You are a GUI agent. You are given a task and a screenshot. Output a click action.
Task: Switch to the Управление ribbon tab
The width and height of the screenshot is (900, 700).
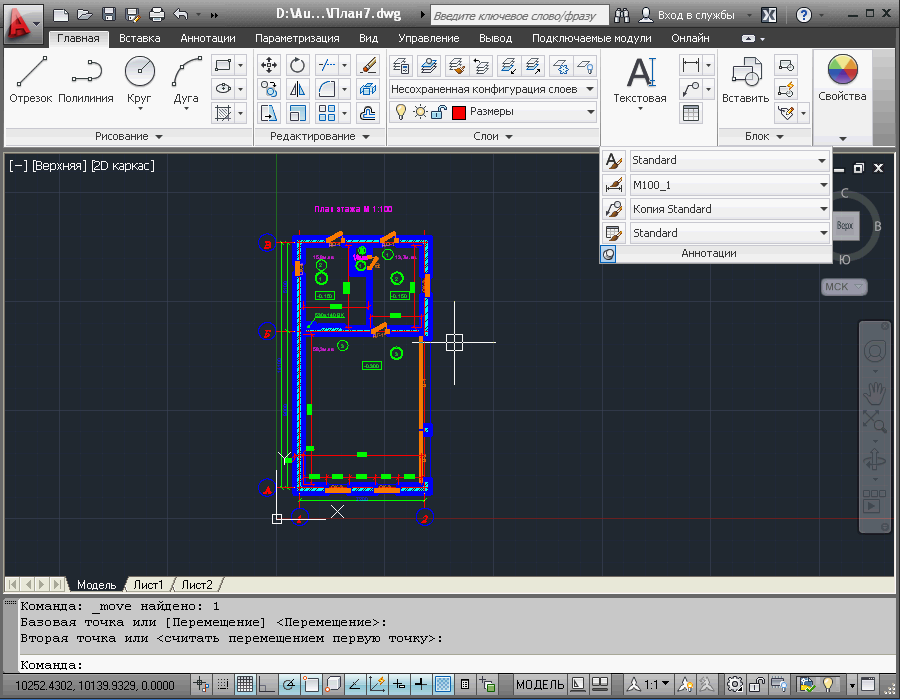coord(429,38)
